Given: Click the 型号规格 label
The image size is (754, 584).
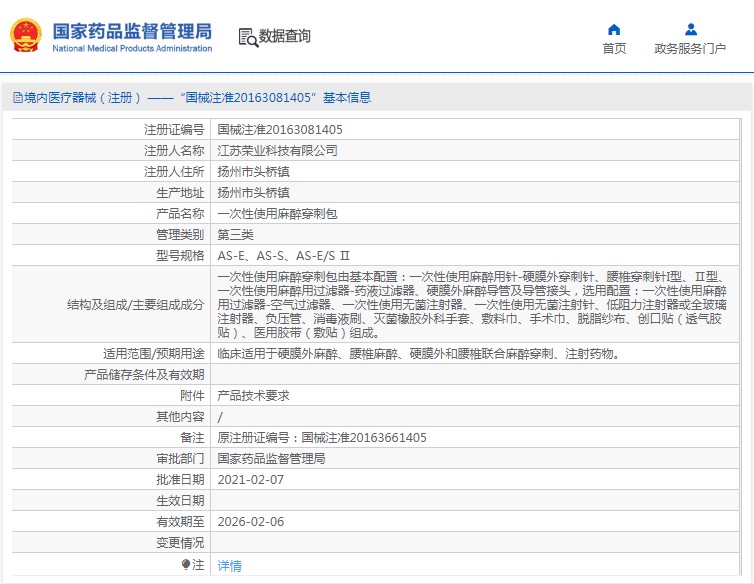Looking at the screenshot, I should [180, 255].
